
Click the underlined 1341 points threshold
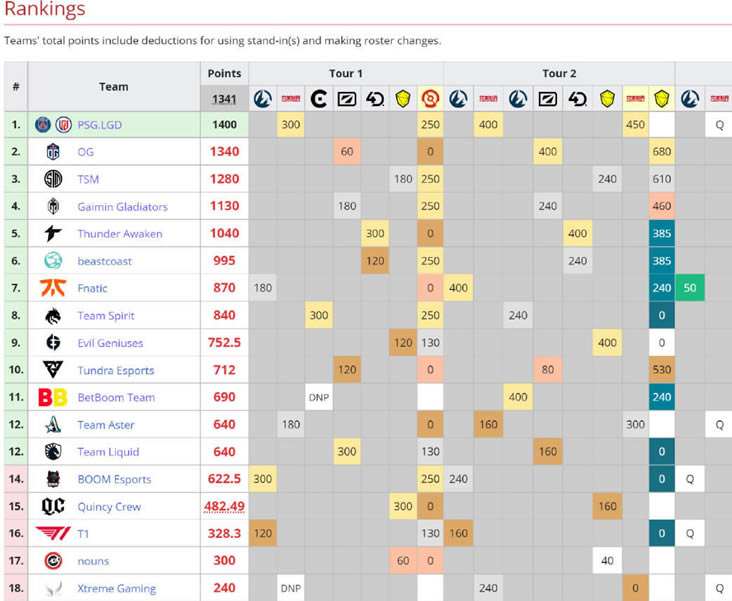tap(224, 99)
